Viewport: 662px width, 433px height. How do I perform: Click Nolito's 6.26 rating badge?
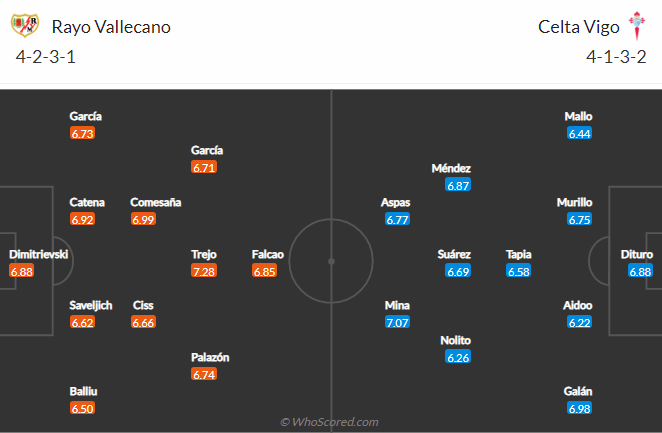point(458,357)
